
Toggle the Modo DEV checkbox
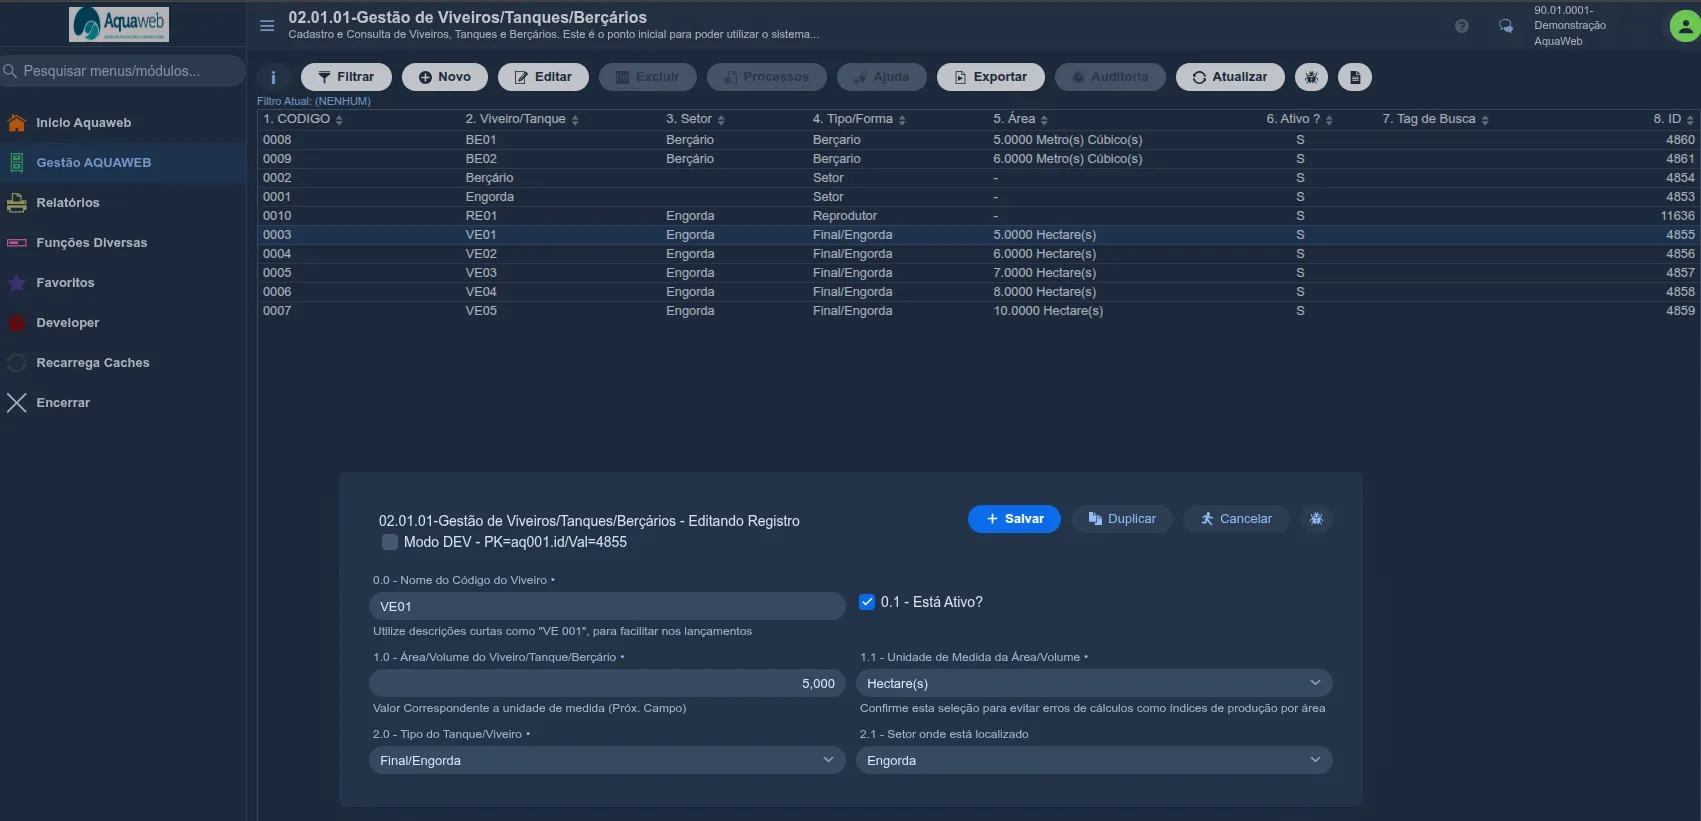pyautogui.click(x=390, y=542)
